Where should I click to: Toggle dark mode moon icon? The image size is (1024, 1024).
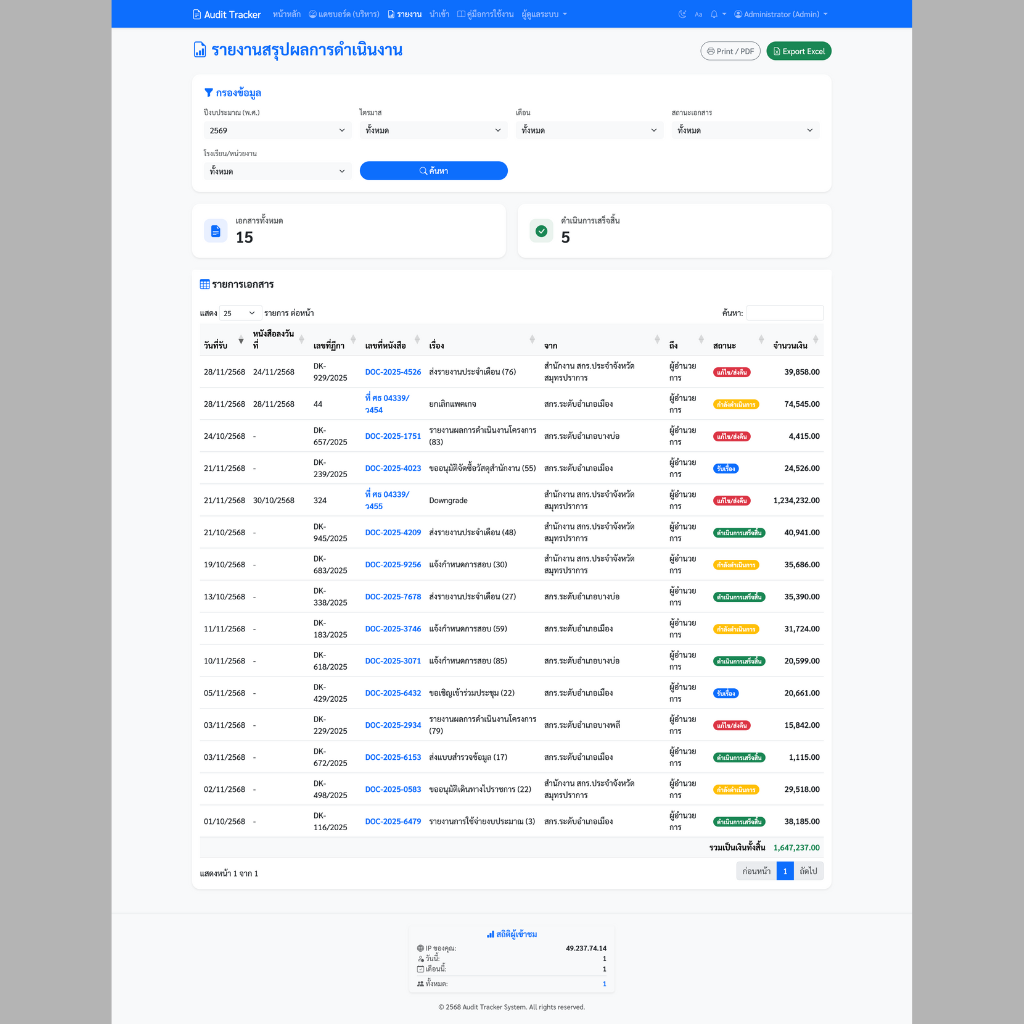pyautogui.click(x=682, y=14)
